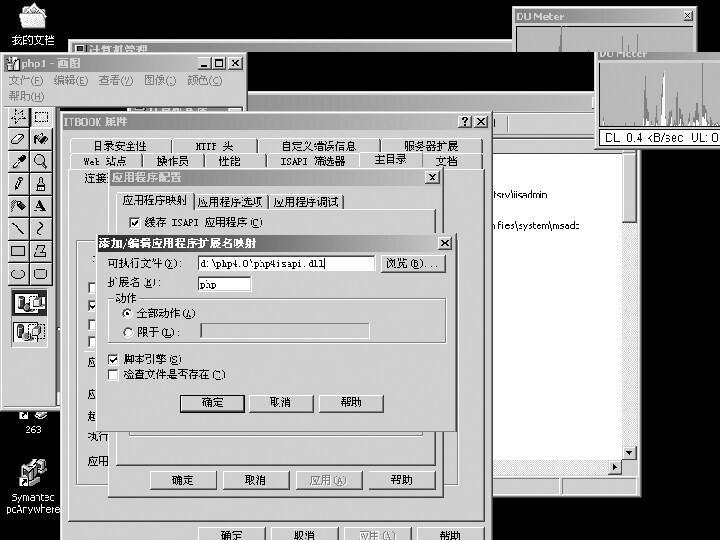Click the Browse (B)... button
The width and height of the screenshot is (720, 540).
click(413, 264)
